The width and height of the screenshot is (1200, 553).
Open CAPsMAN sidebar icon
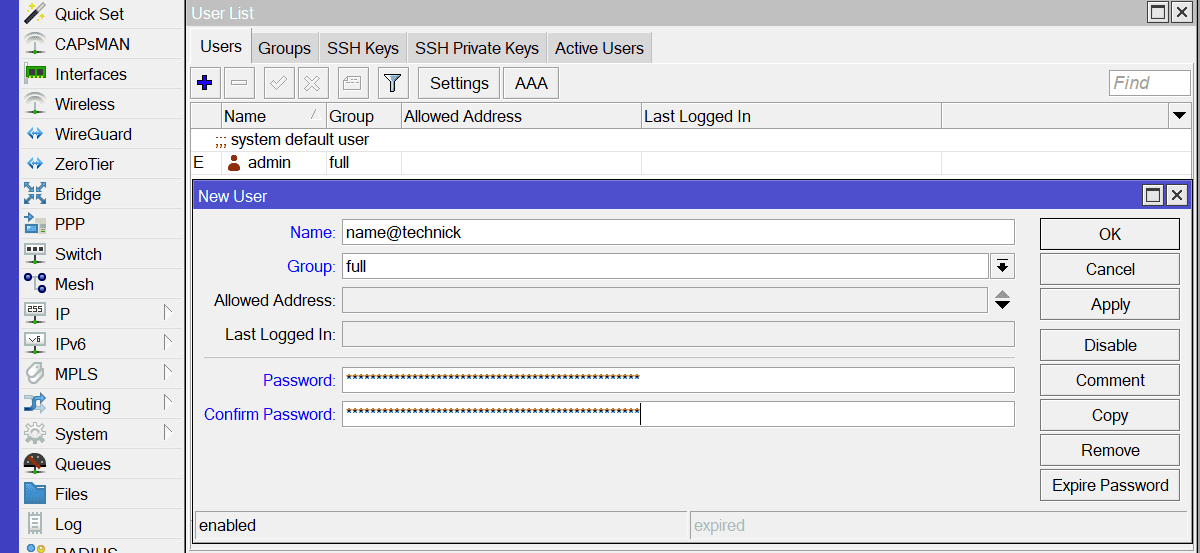pos(35,44)
